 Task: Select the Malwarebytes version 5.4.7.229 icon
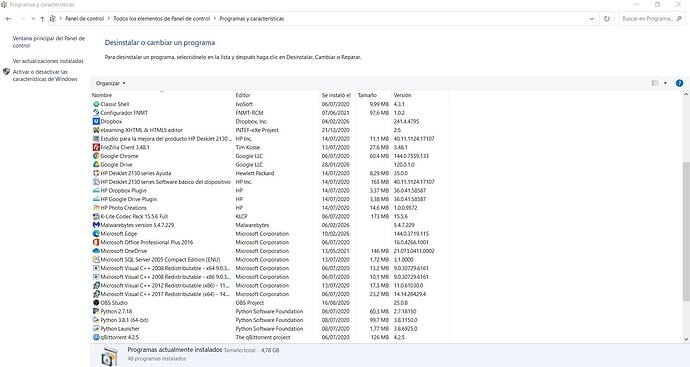click(x=96, y=225)
